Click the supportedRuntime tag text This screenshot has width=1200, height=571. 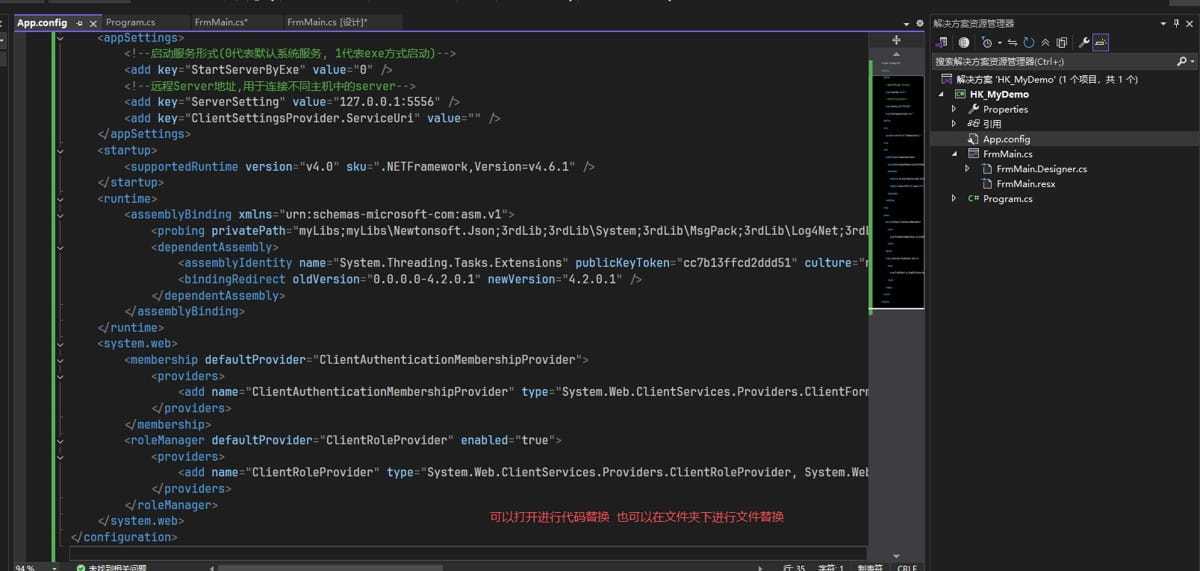coord(185,167)
